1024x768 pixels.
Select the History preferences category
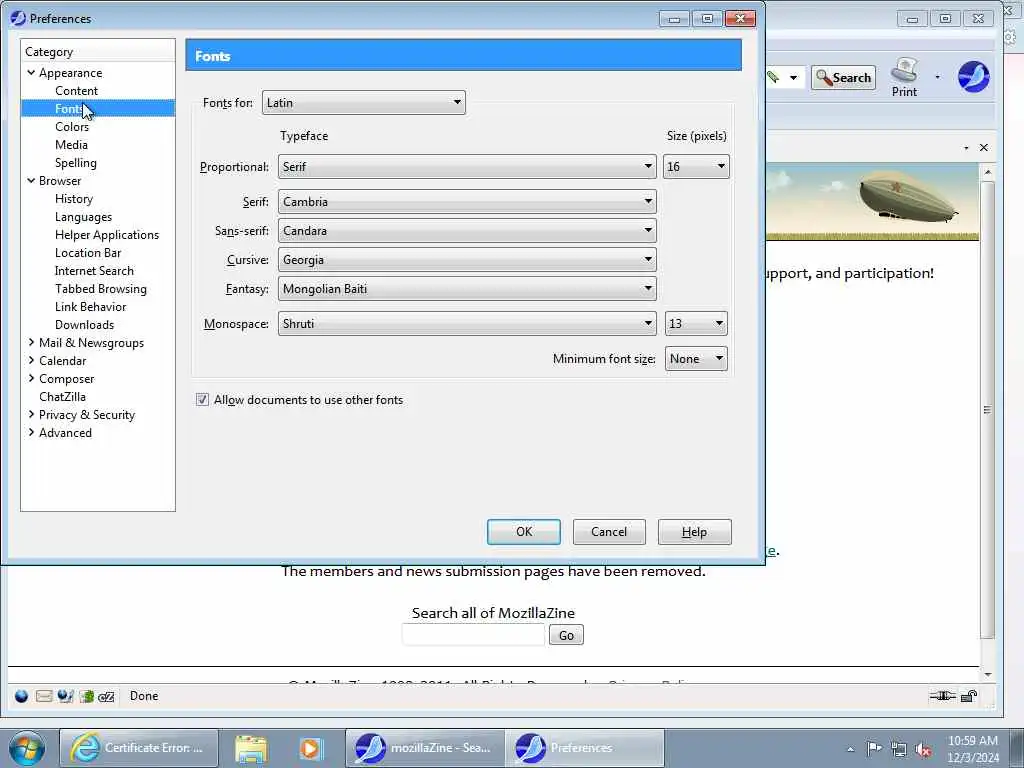pos(74,199)
